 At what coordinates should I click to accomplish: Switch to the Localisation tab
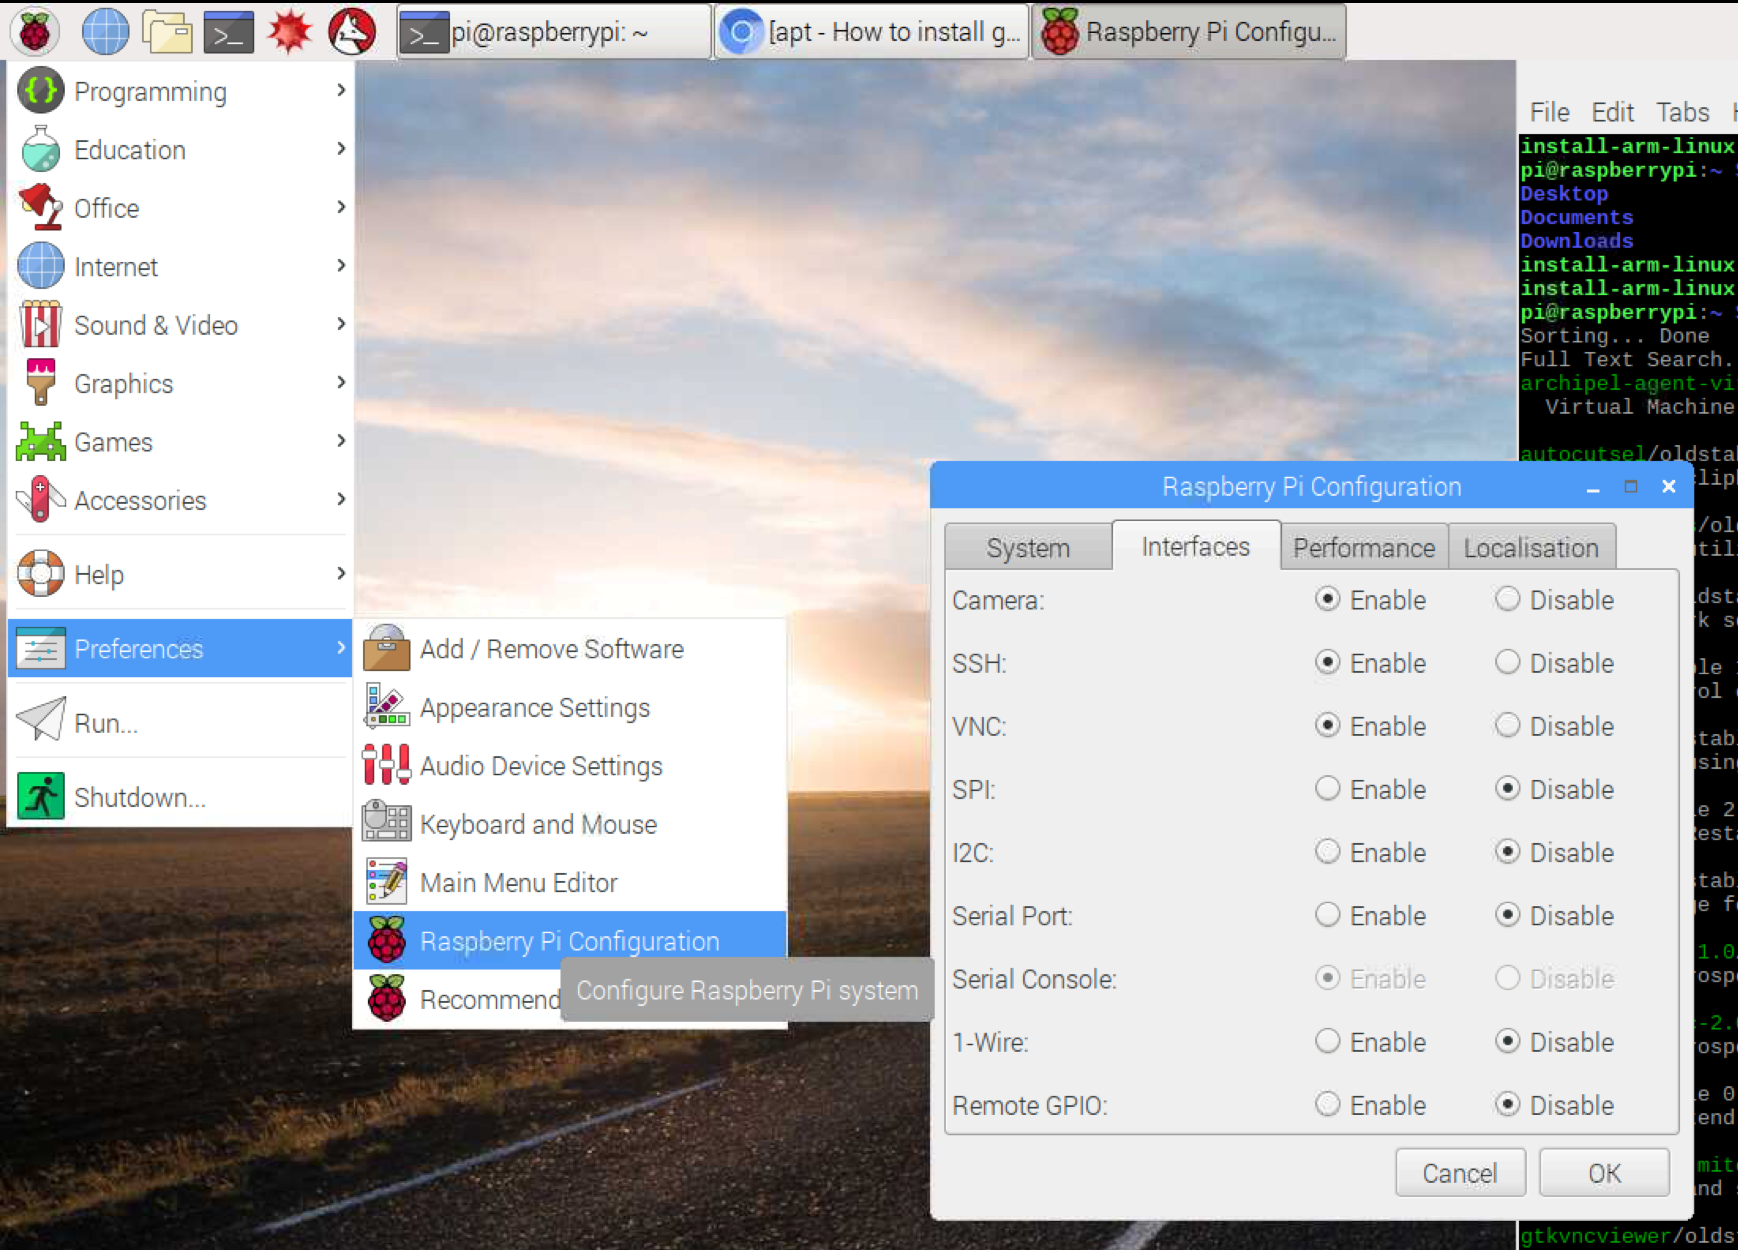click(x=1531, y=547)
